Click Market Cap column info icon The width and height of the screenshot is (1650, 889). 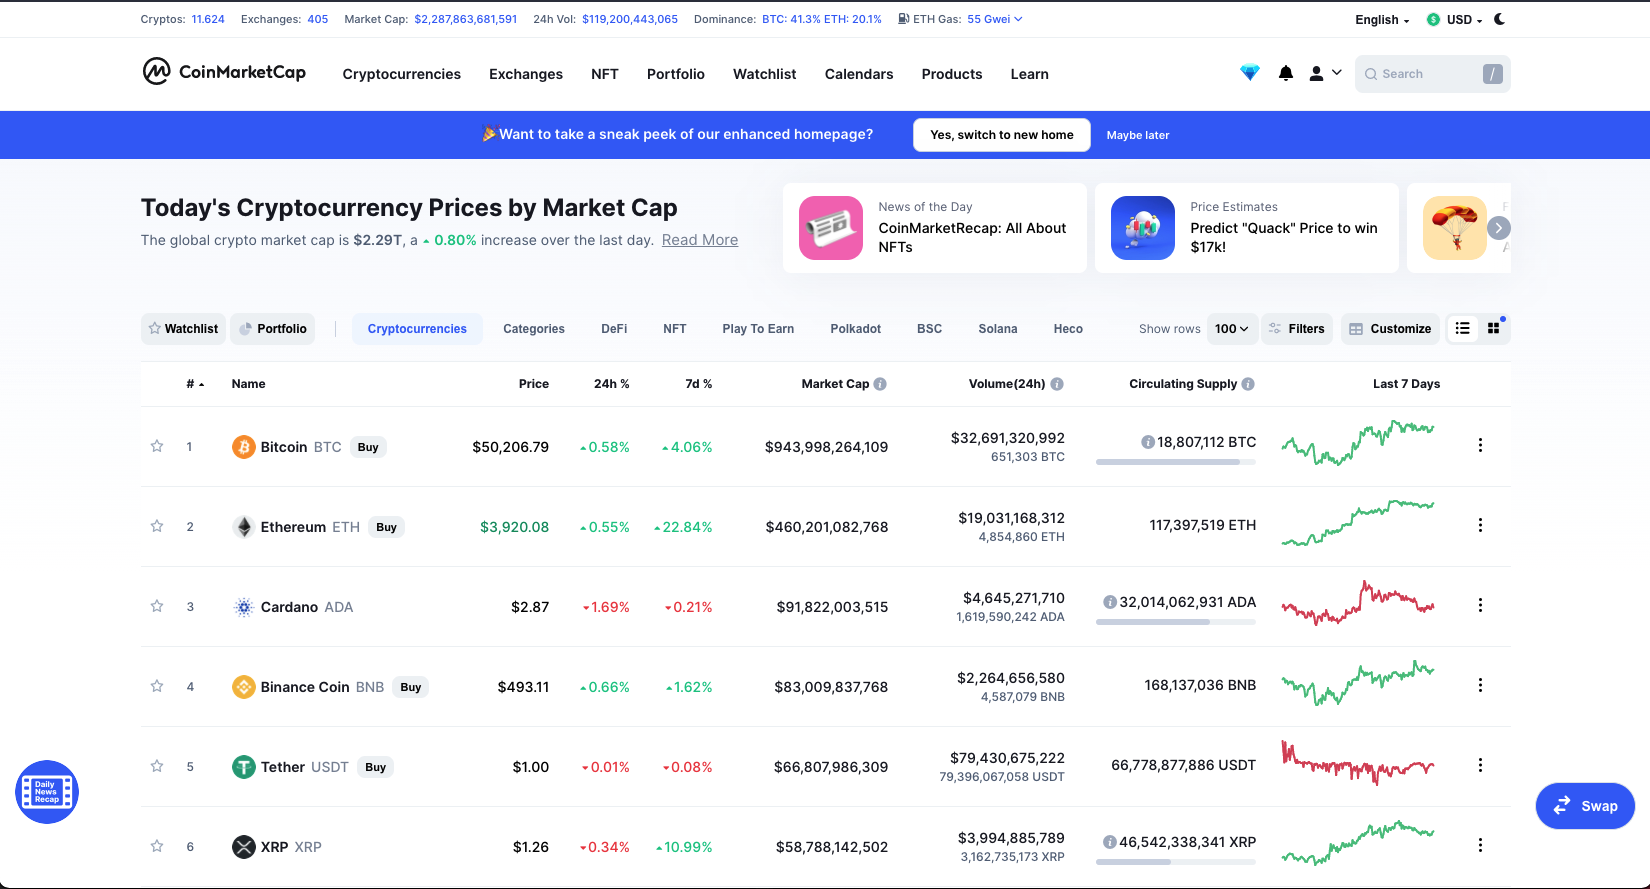pyautogui.click(x=880, y=384)
